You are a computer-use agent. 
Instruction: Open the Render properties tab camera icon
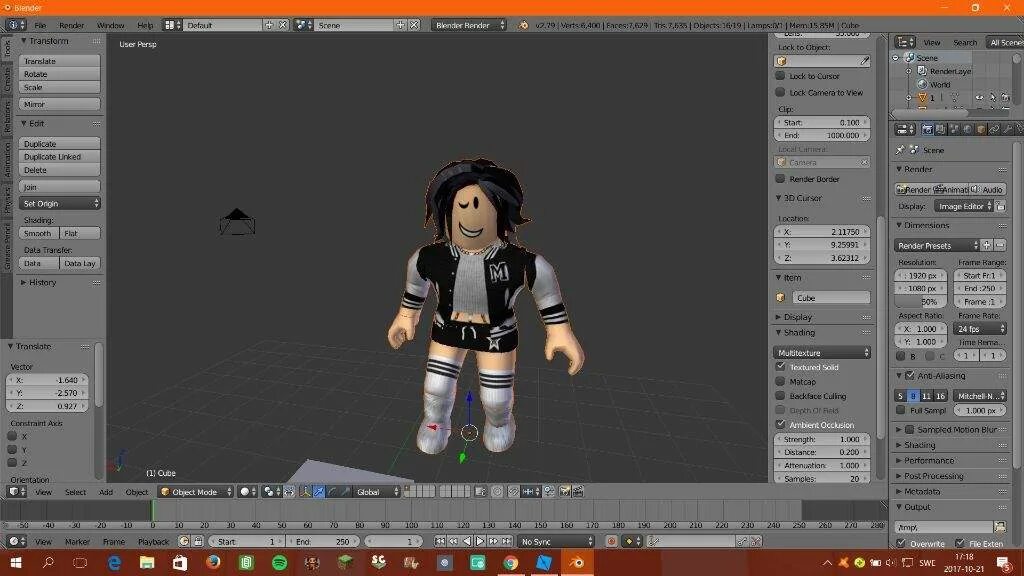coord(927,129)
